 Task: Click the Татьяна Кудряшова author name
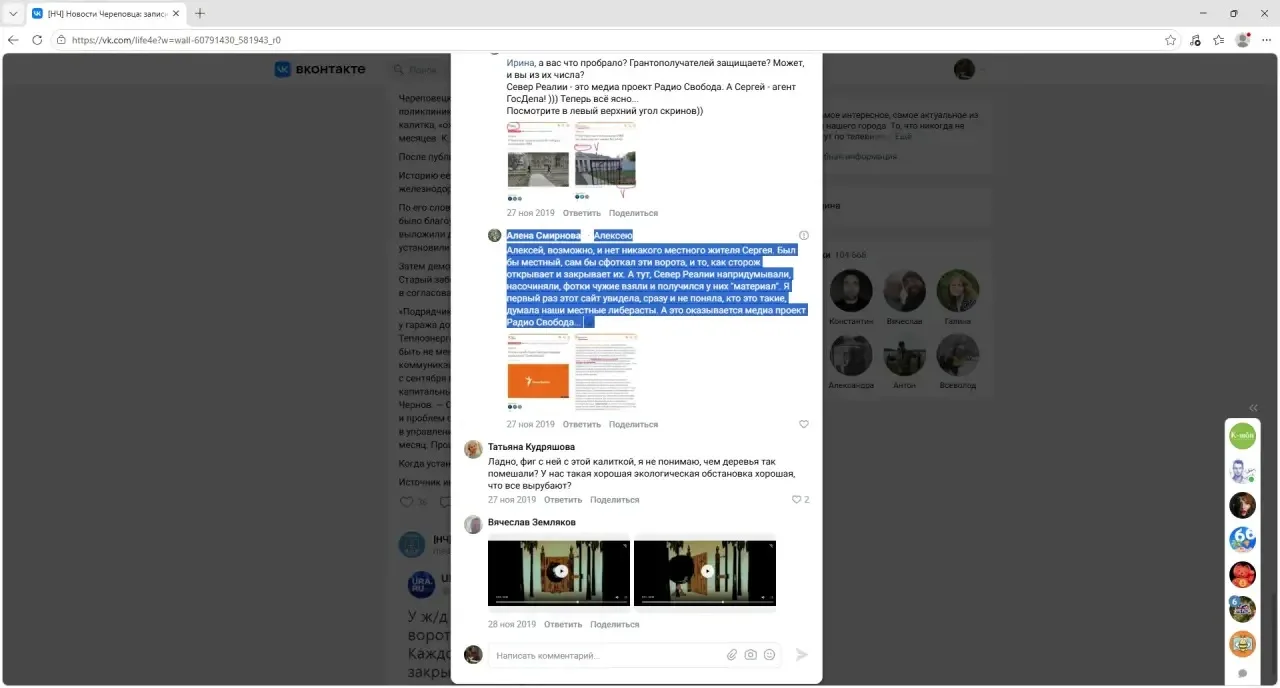coord(531,447)
